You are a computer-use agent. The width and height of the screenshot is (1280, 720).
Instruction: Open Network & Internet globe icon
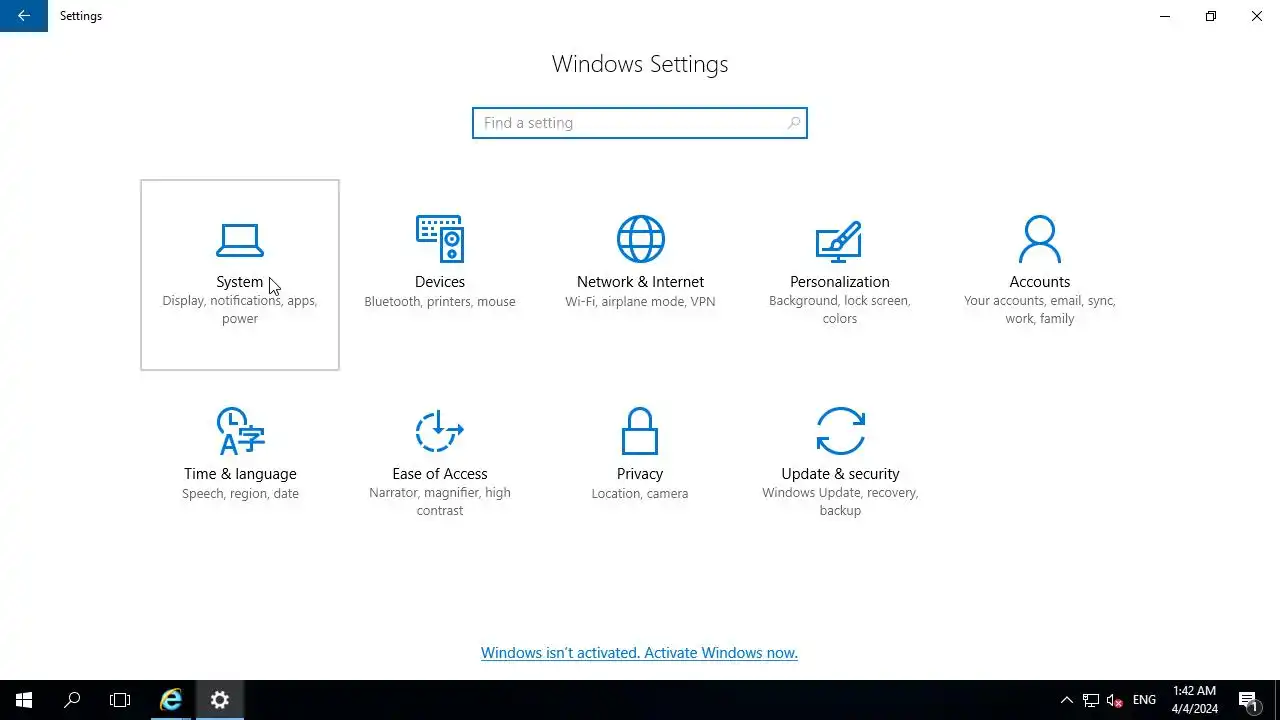(640, 239)
